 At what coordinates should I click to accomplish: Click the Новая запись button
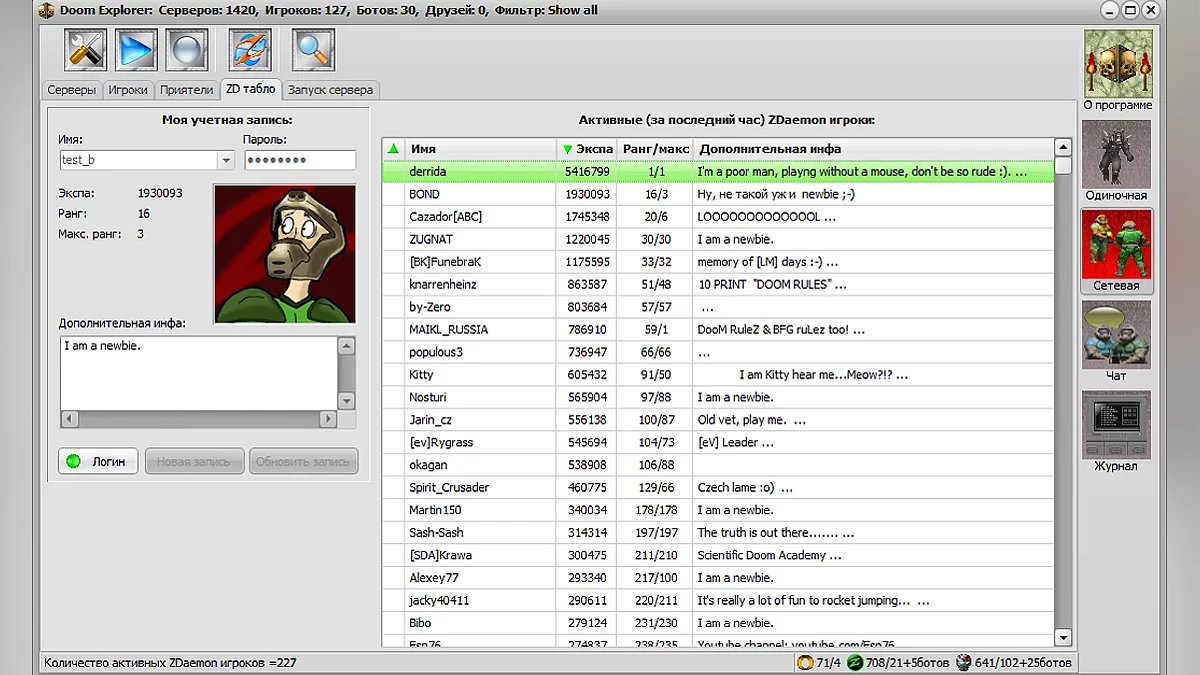(194, 461)
